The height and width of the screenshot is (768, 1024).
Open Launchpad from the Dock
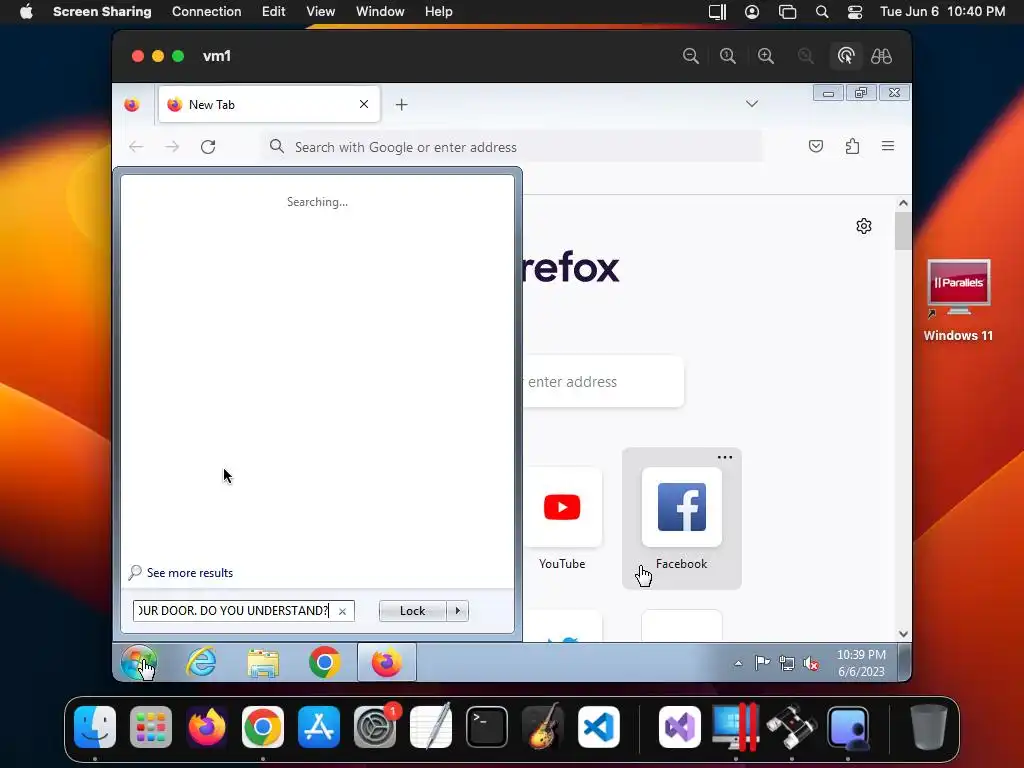tap(151, 727)
